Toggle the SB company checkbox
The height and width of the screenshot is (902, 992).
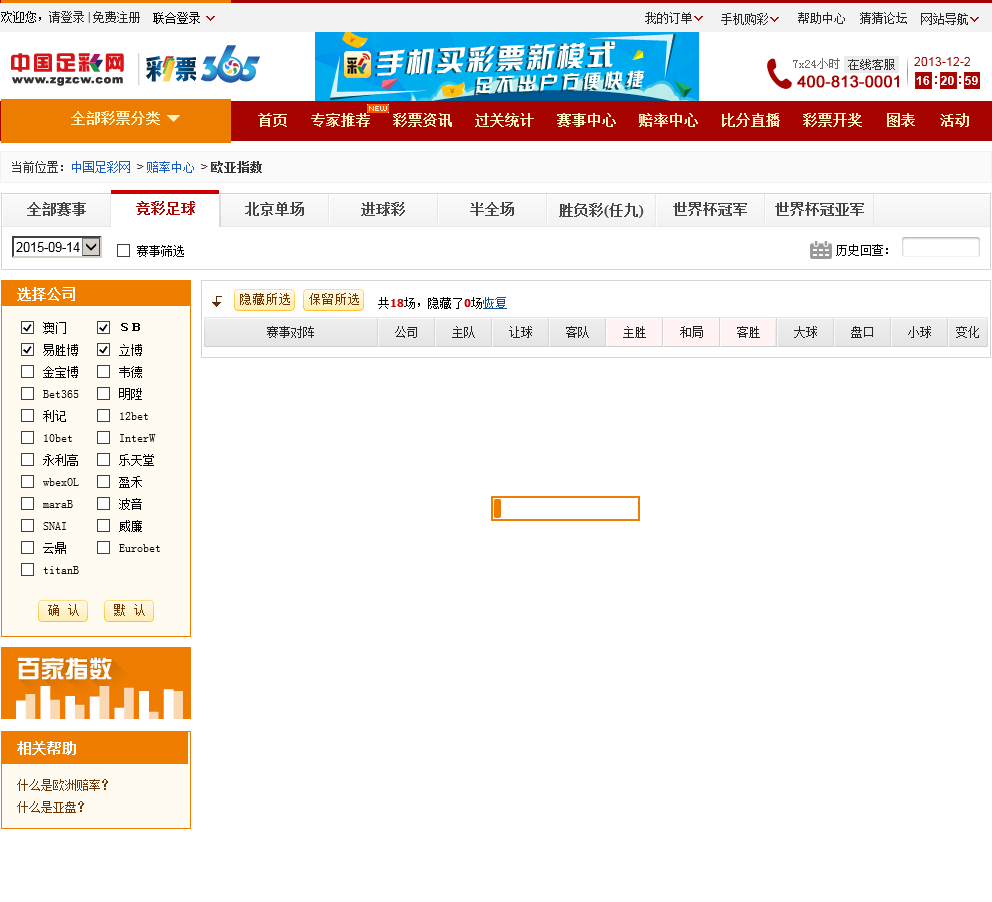[x=104, y=327]
